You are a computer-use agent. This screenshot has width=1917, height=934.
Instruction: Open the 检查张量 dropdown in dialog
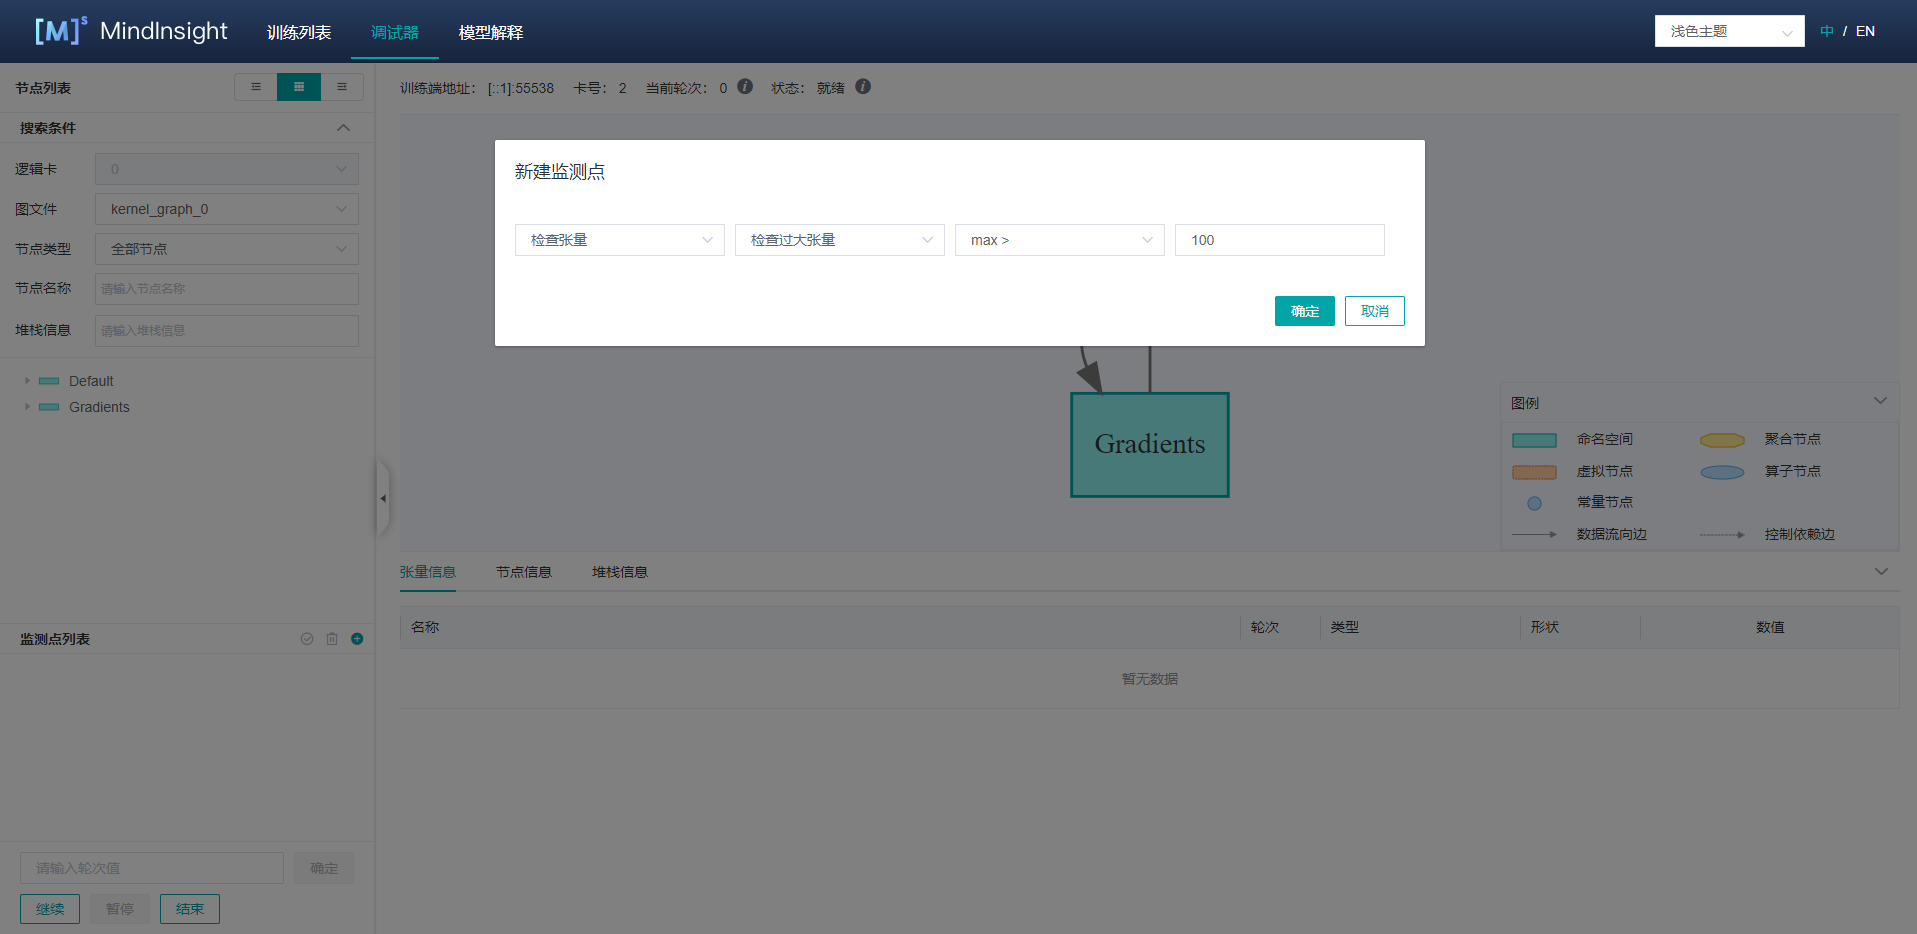pos(619,240)
